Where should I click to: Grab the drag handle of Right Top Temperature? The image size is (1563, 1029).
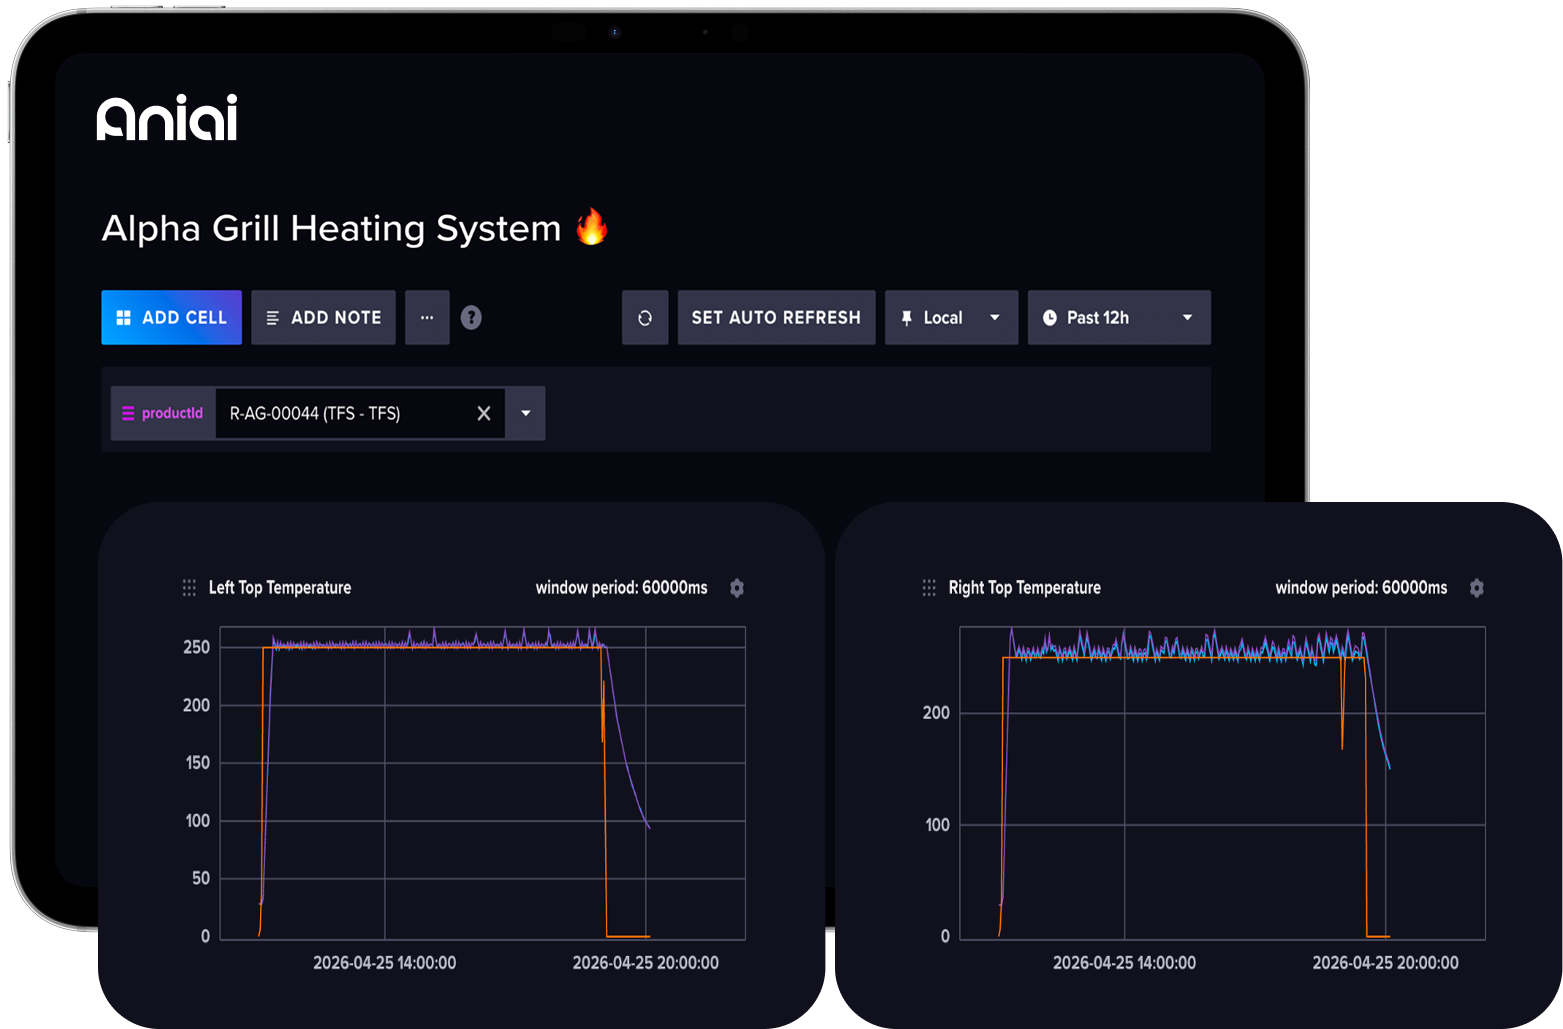pyautogui.click(x=929, y=588)
